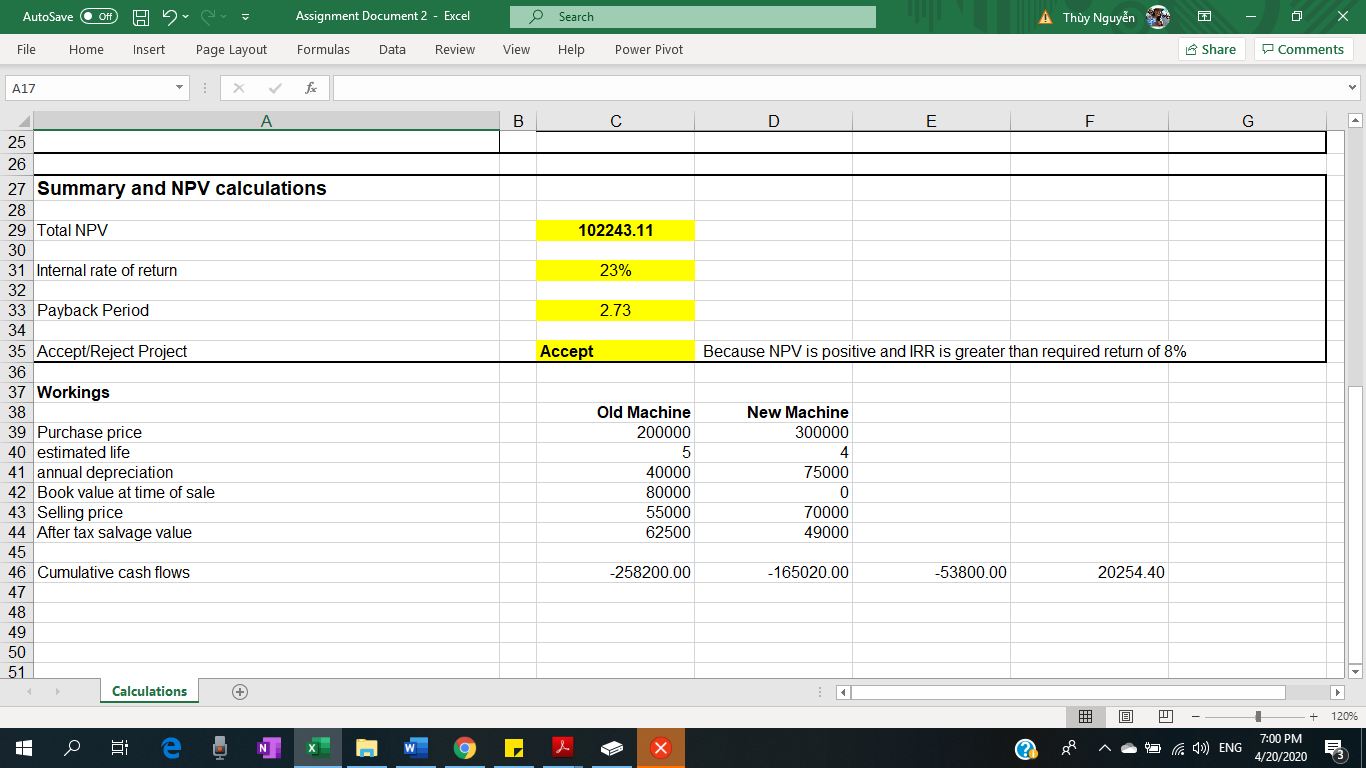Click the 120% zoom level
1366x768 pixels.
1344,717
